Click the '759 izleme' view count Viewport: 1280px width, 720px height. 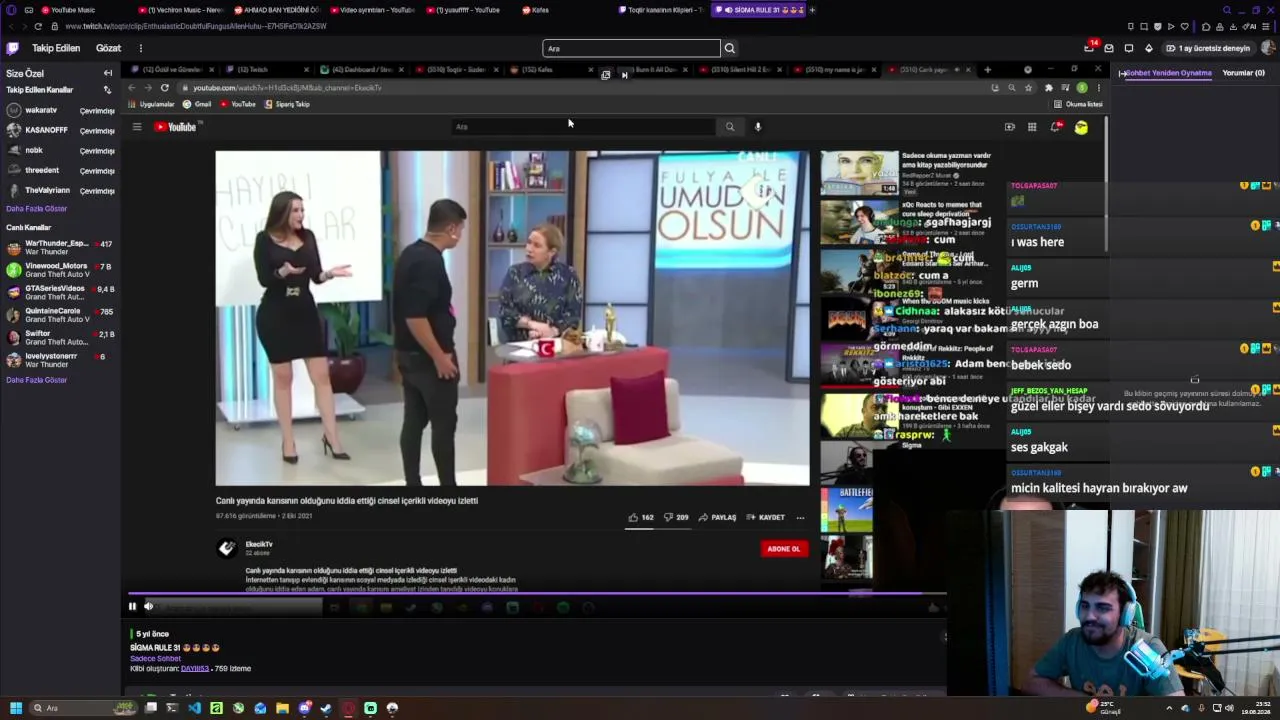click(233, 668)
